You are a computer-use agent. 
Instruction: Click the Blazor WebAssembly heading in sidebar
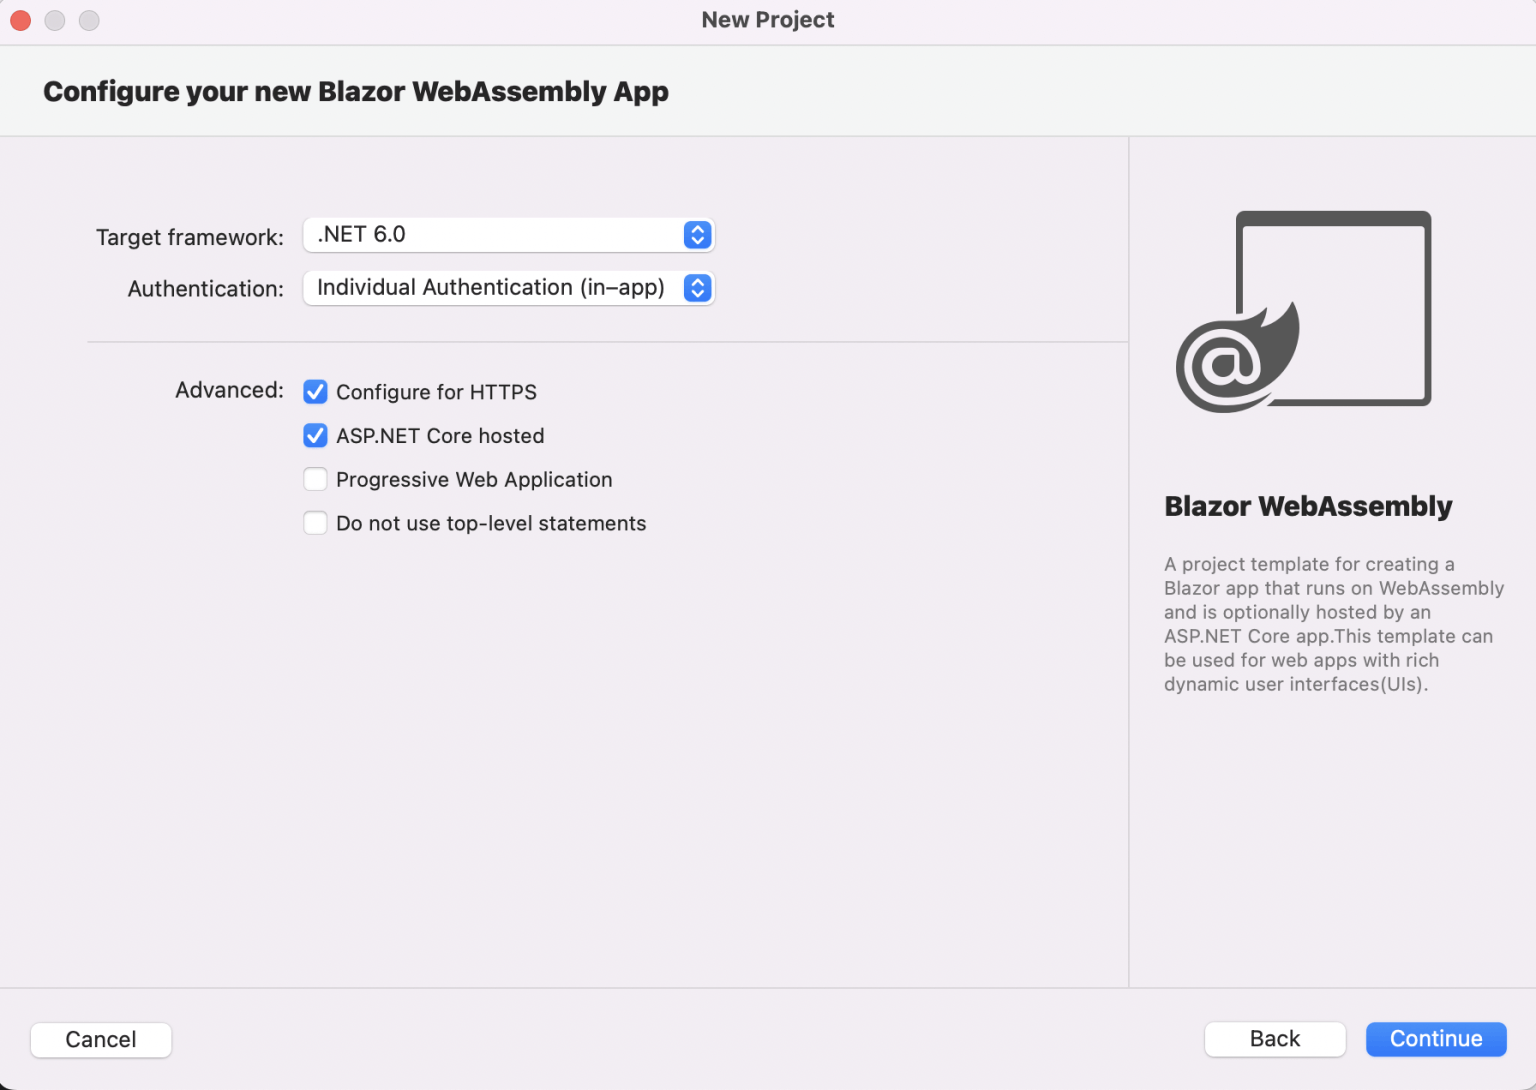tap(1308, 506)
